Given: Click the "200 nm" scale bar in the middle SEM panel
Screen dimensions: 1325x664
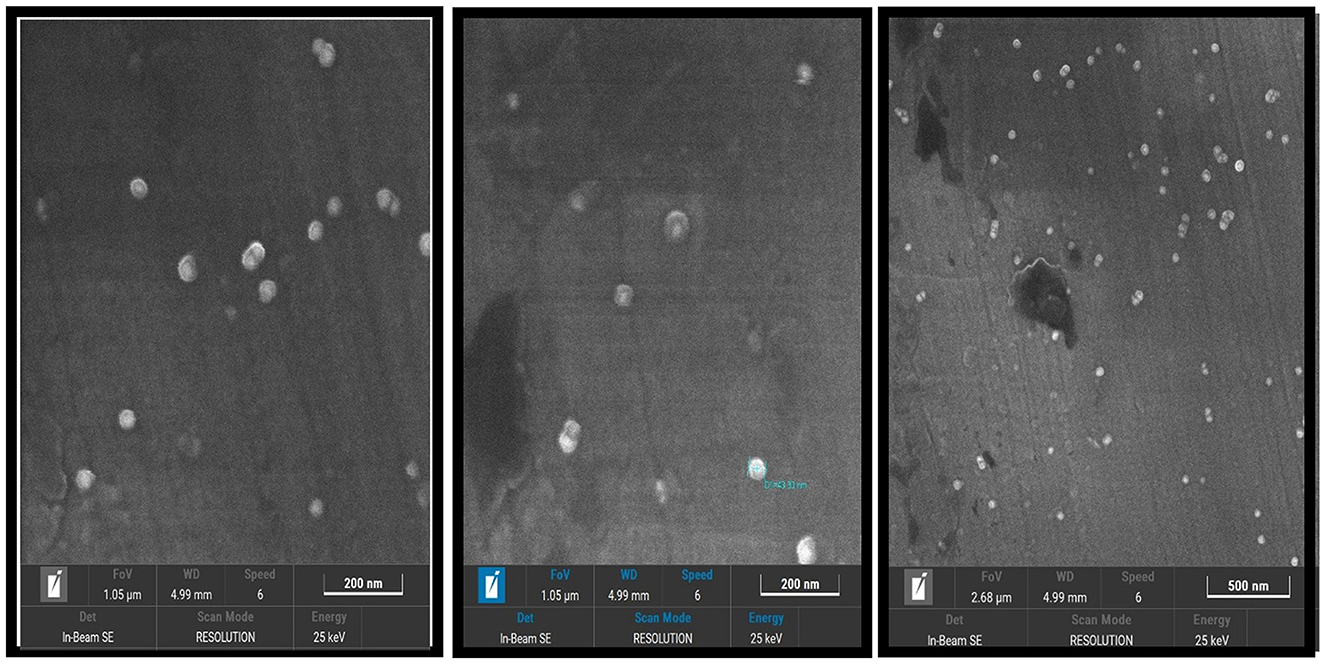Looking at the screenshot, I should click(799, 584).
